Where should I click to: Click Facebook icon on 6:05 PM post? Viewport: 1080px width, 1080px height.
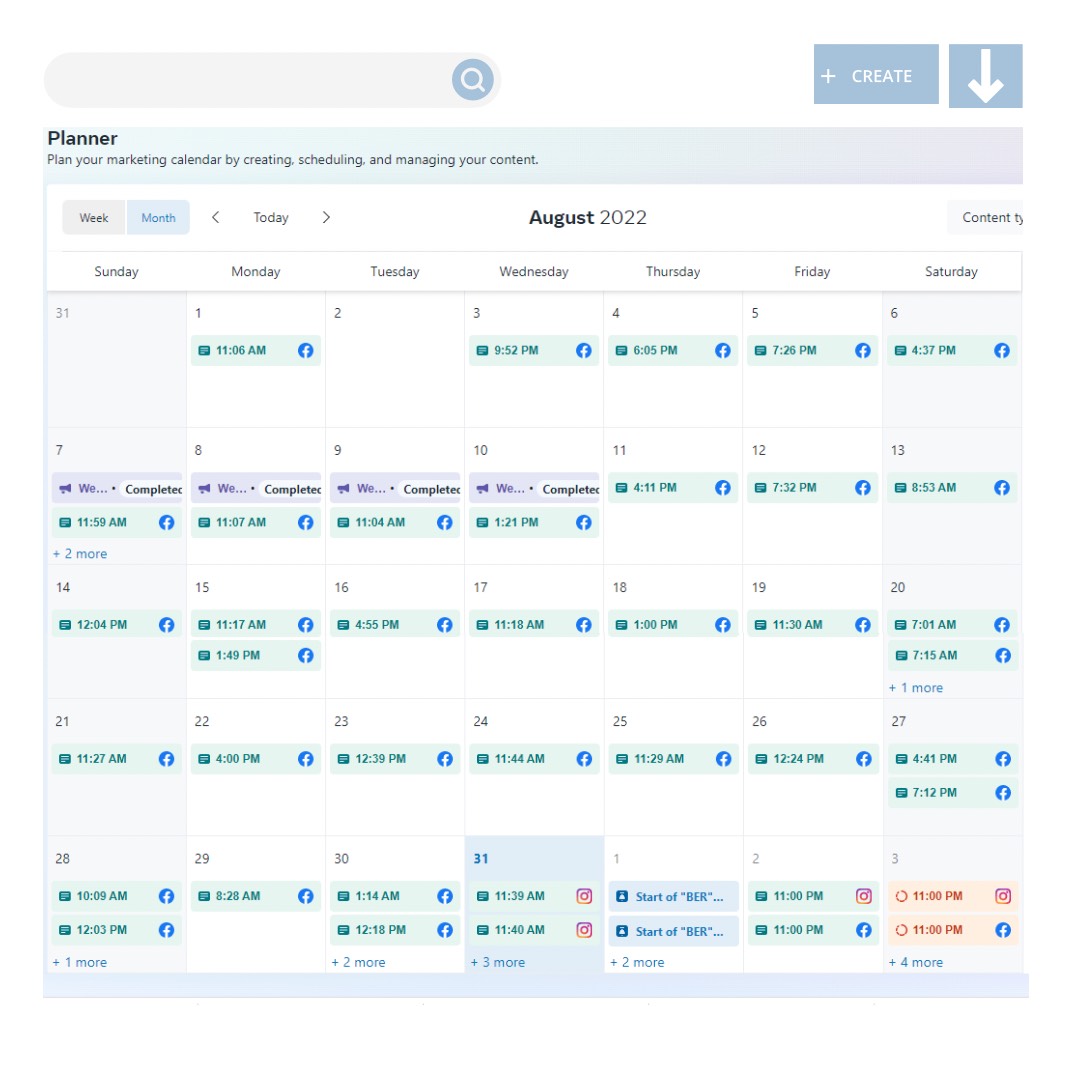[723, 351]
